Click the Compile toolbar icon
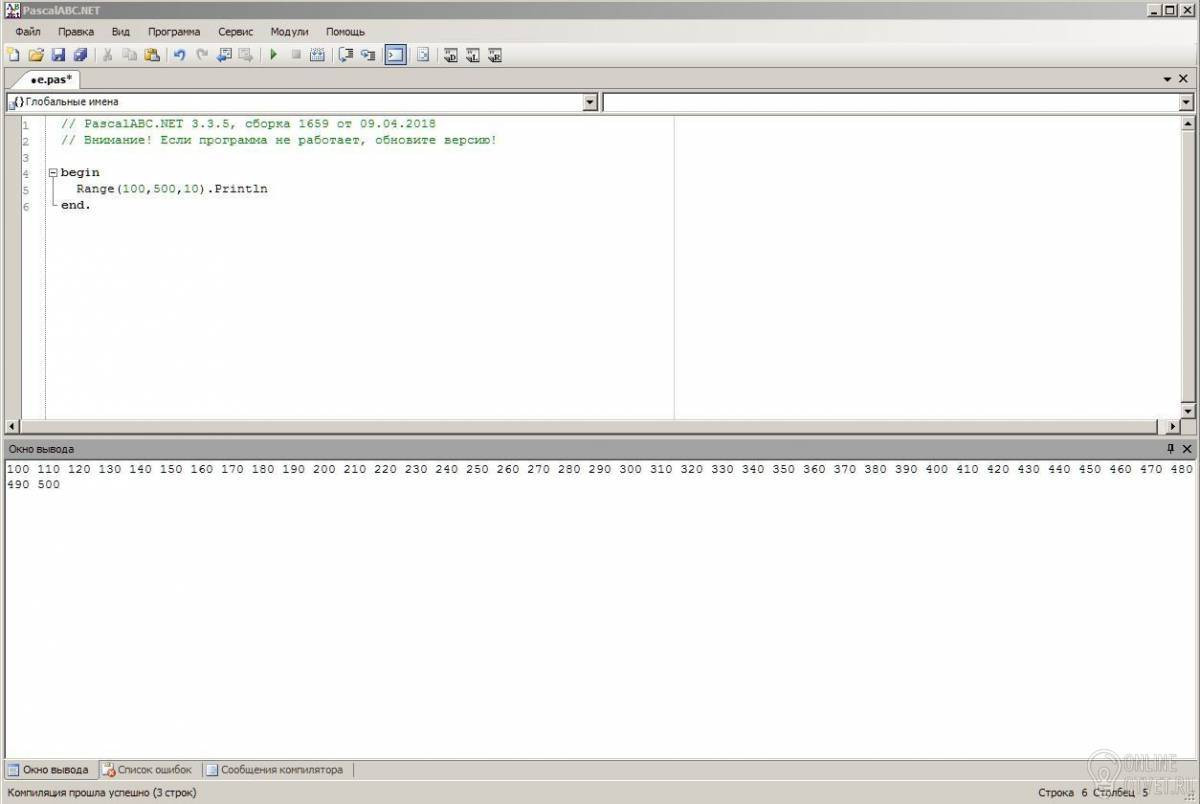The width and height of the screenshot is (1200, 804). pyautogui.click(x=318, y=55)
